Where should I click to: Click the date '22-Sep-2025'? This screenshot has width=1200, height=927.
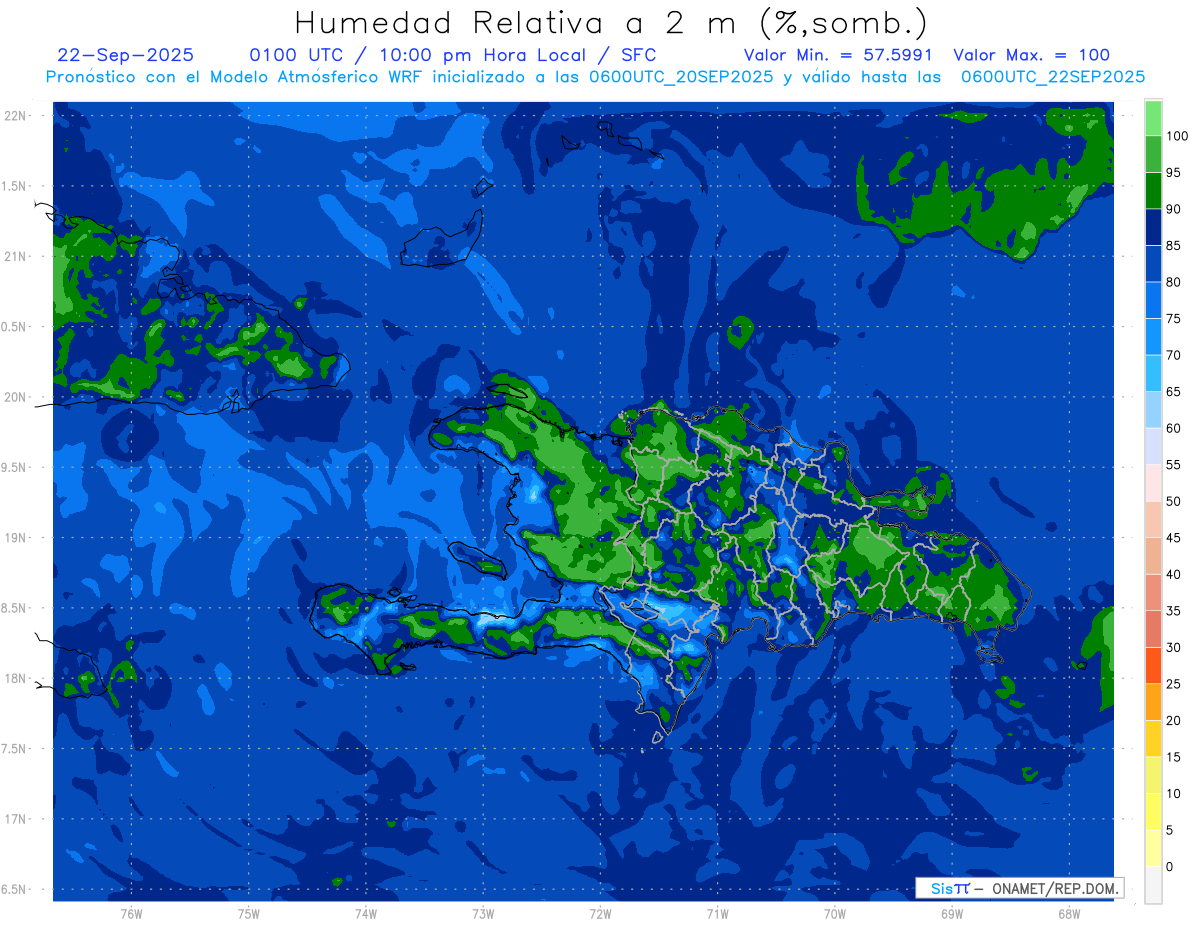[126, 55]
